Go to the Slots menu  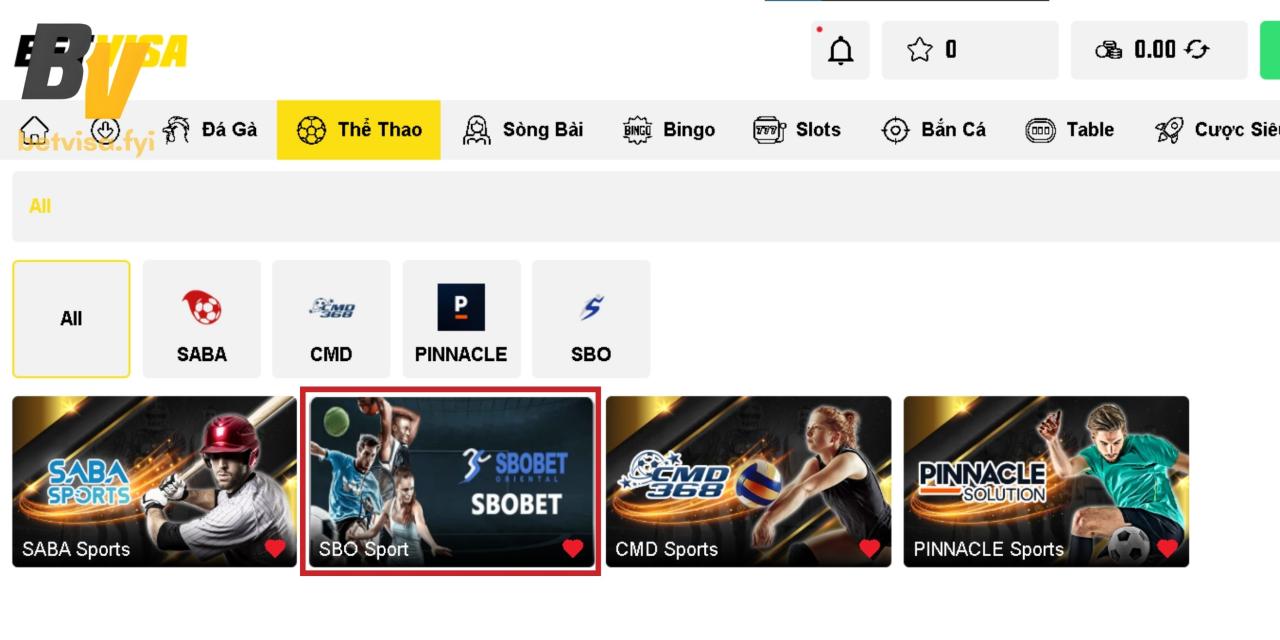click(797, 130)
